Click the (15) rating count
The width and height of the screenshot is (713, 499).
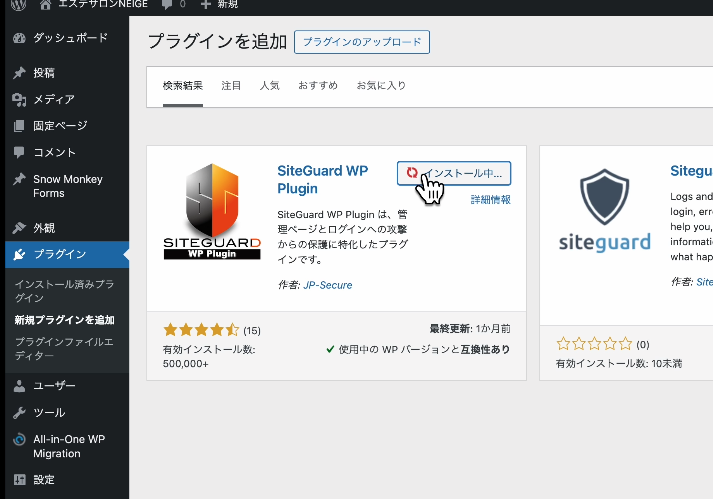252,331
